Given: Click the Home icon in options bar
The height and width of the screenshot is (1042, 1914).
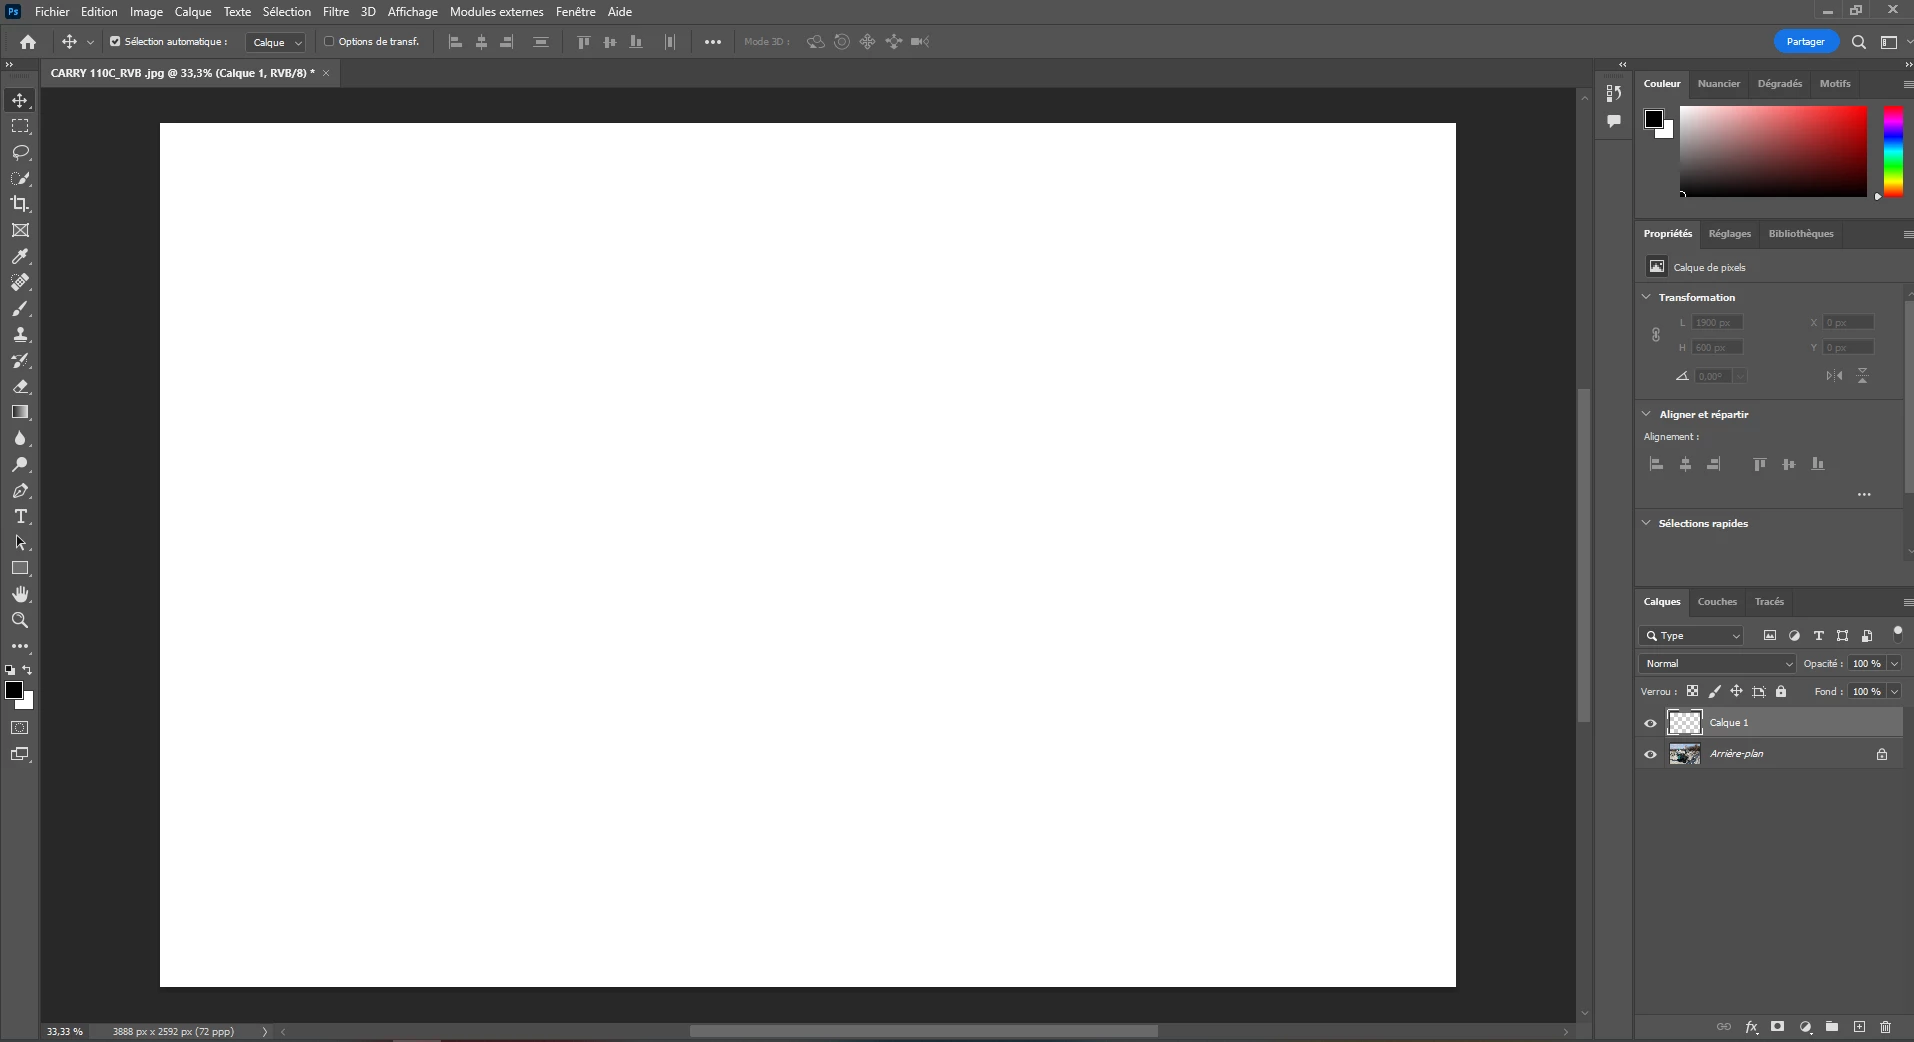Looking at the screenshot, I should pos(28,42).
